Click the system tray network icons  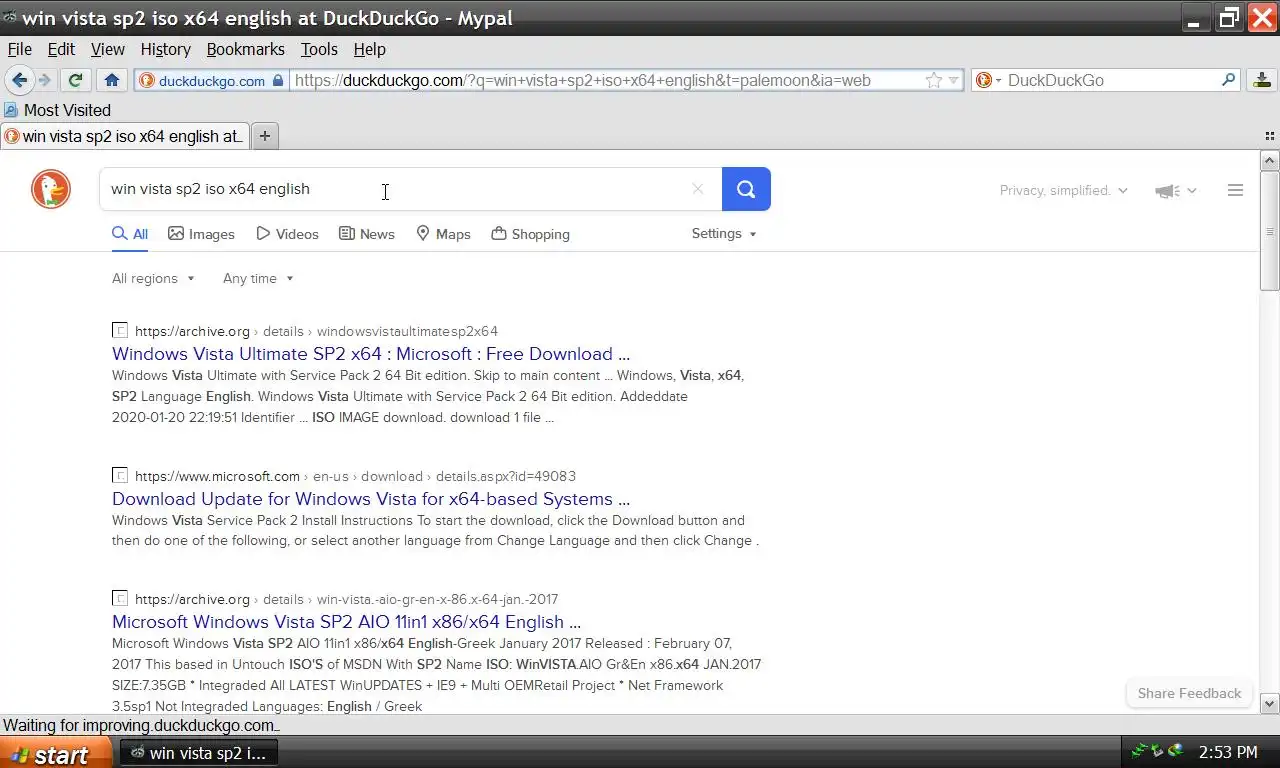pyautogui.click(x=1157, y=752)
